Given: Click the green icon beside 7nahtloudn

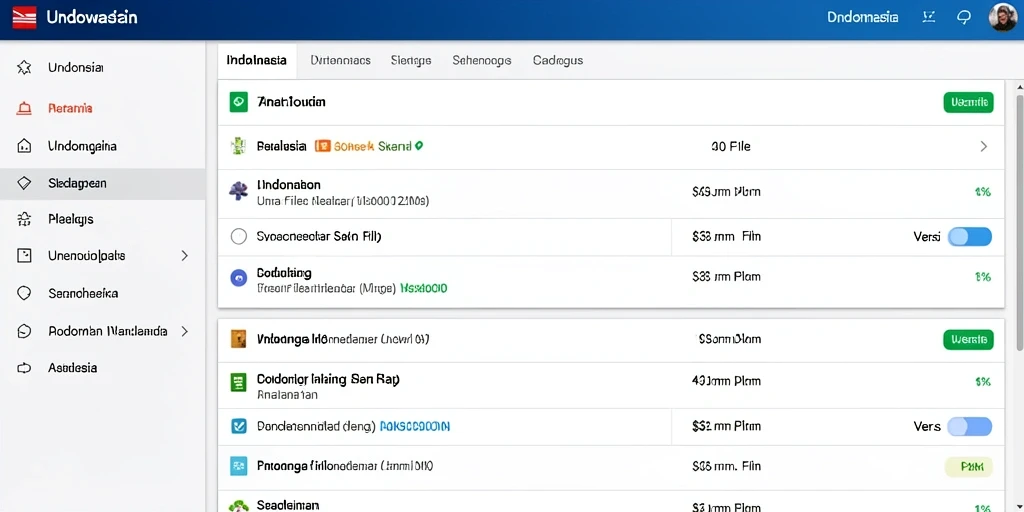Looking at the screenshot, I should point(239,102).
